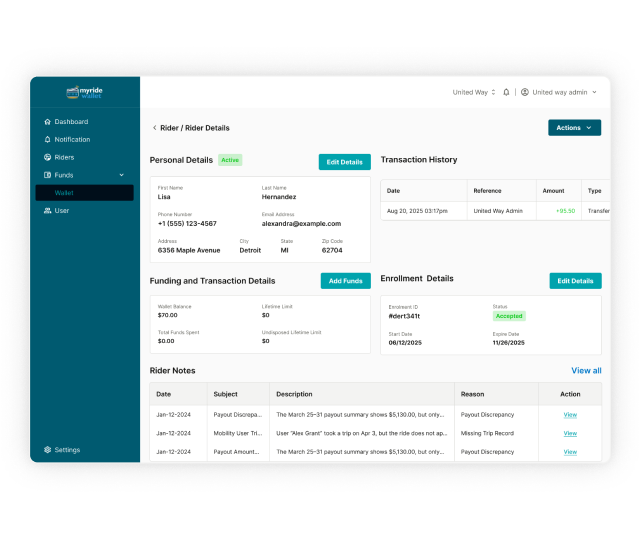Open the Actions dropdown button
This screenshot has height=539, width=640.
pos(574,128)
